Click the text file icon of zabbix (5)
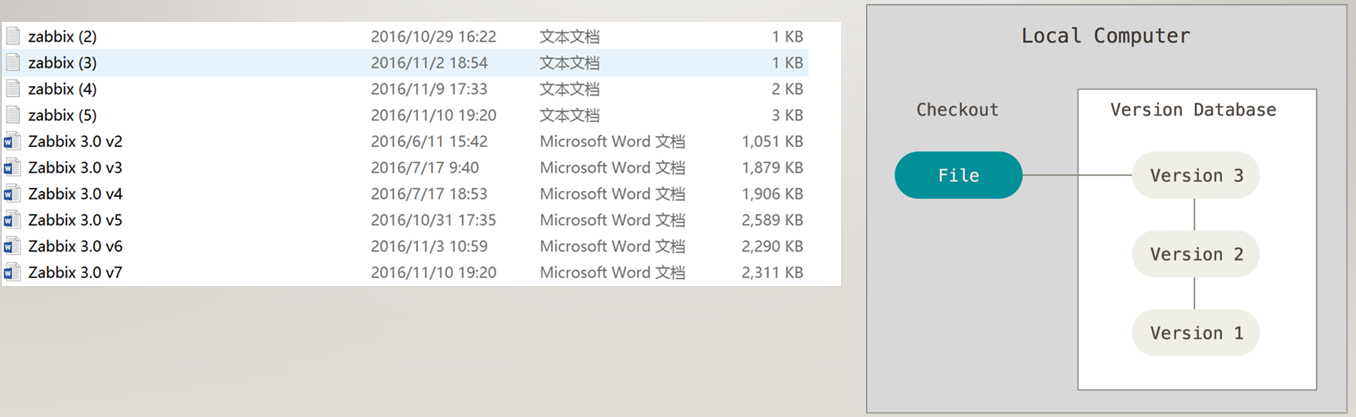This screenshot has height=417, width=1356. pyautogui.click(x=12, y=115)
